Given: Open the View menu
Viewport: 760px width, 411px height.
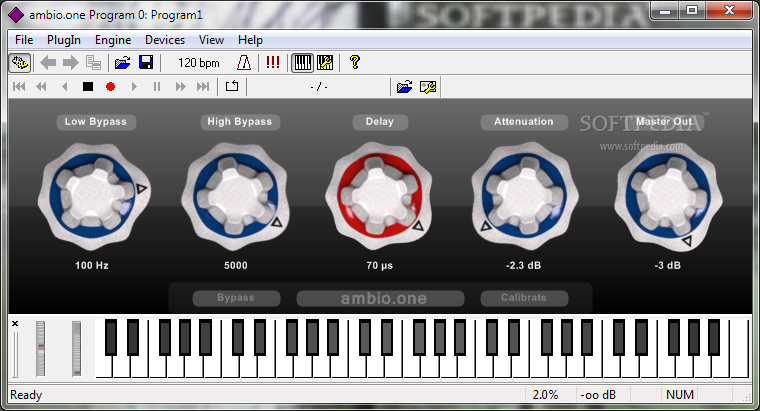Looking at the screenshot, I should (211, 40).
